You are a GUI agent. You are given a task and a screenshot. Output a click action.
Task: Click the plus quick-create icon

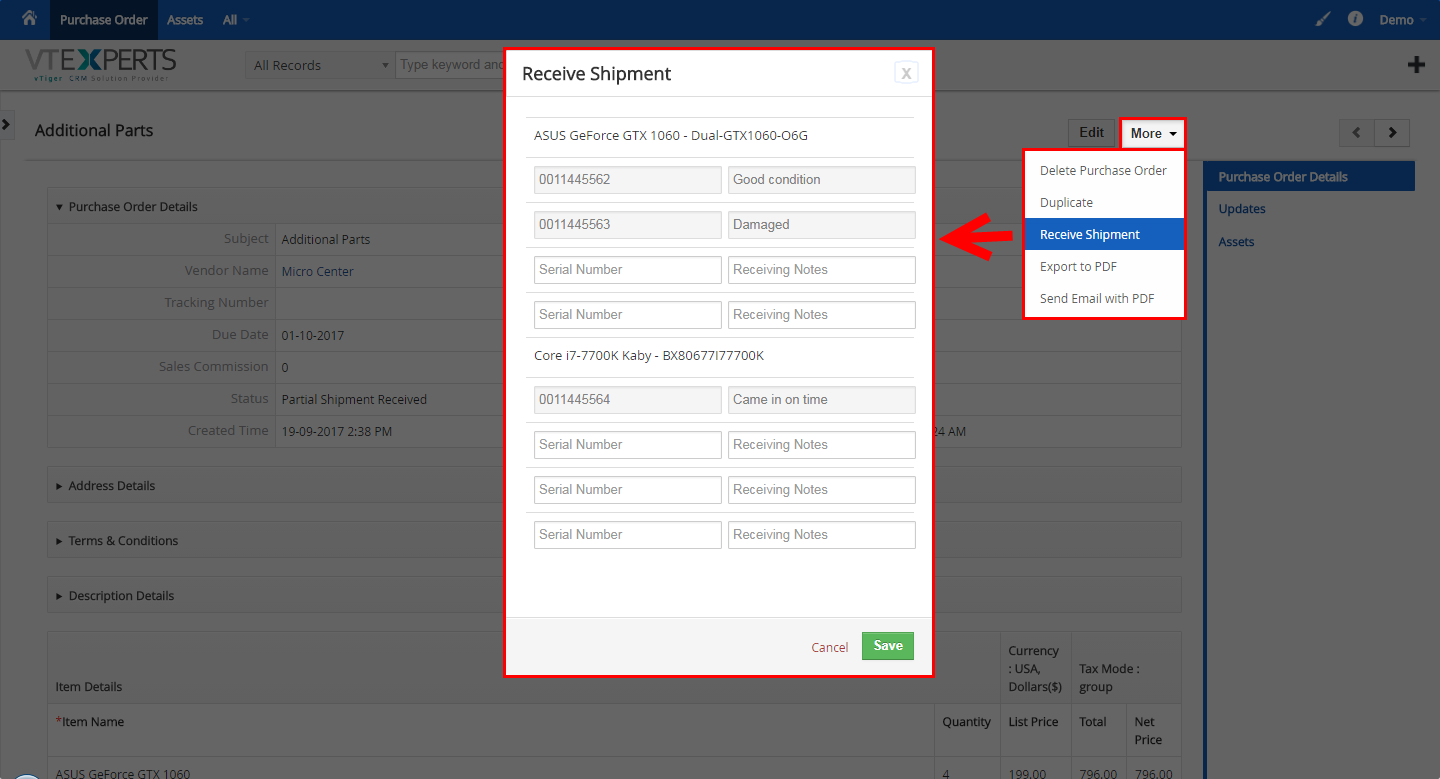(x=1416, y=65)
